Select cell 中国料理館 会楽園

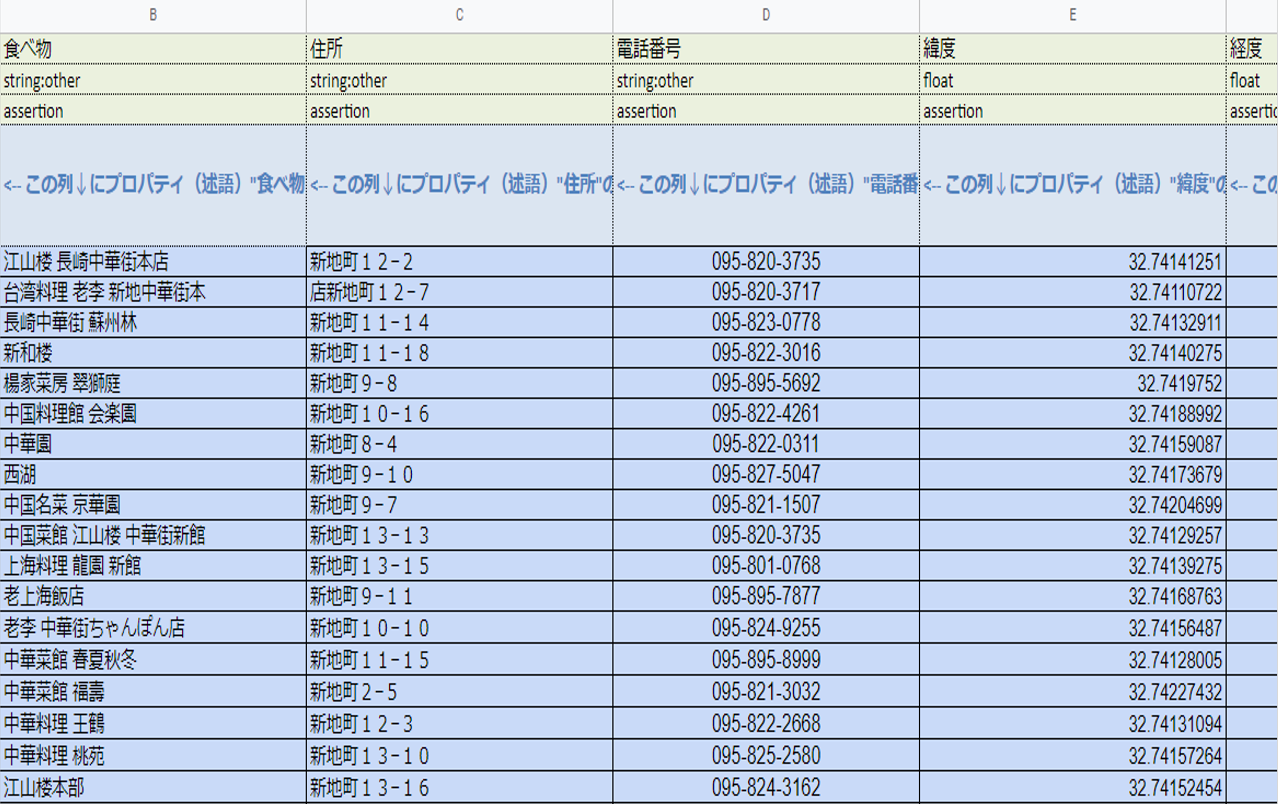pyautogui.click(x=153, y=413)
